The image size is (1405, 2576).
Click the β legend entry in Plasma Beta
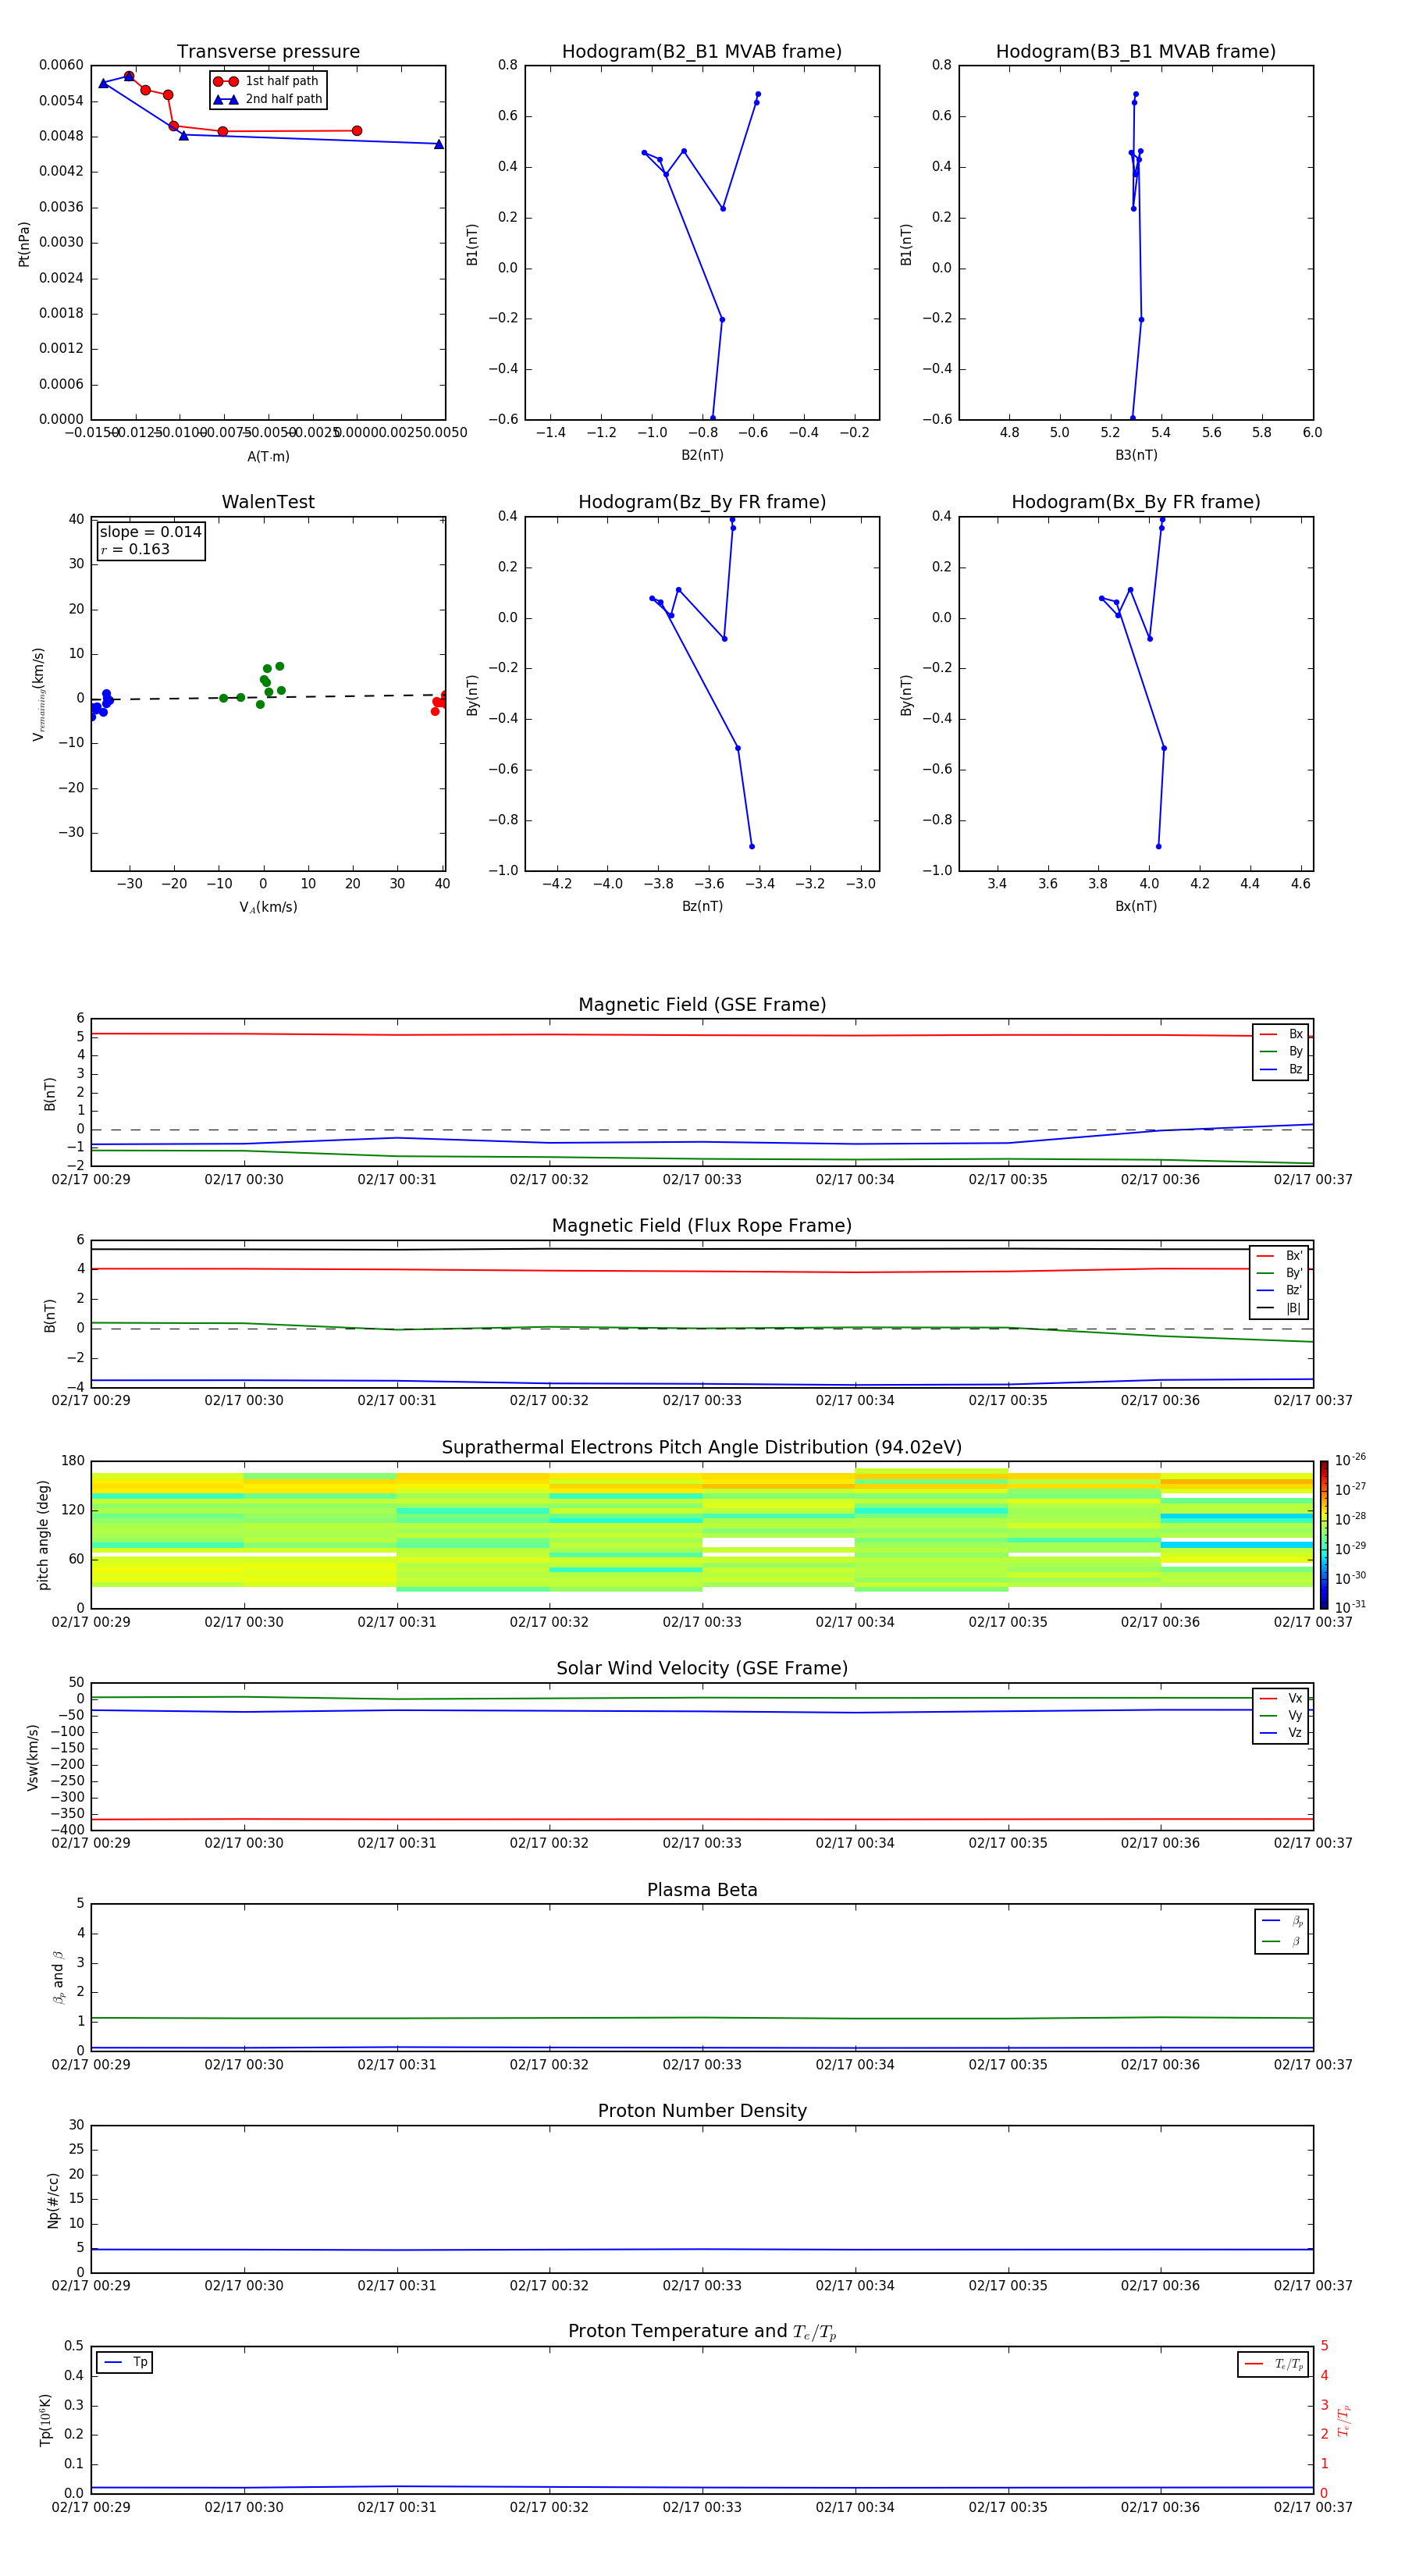click(1282, 1943)
